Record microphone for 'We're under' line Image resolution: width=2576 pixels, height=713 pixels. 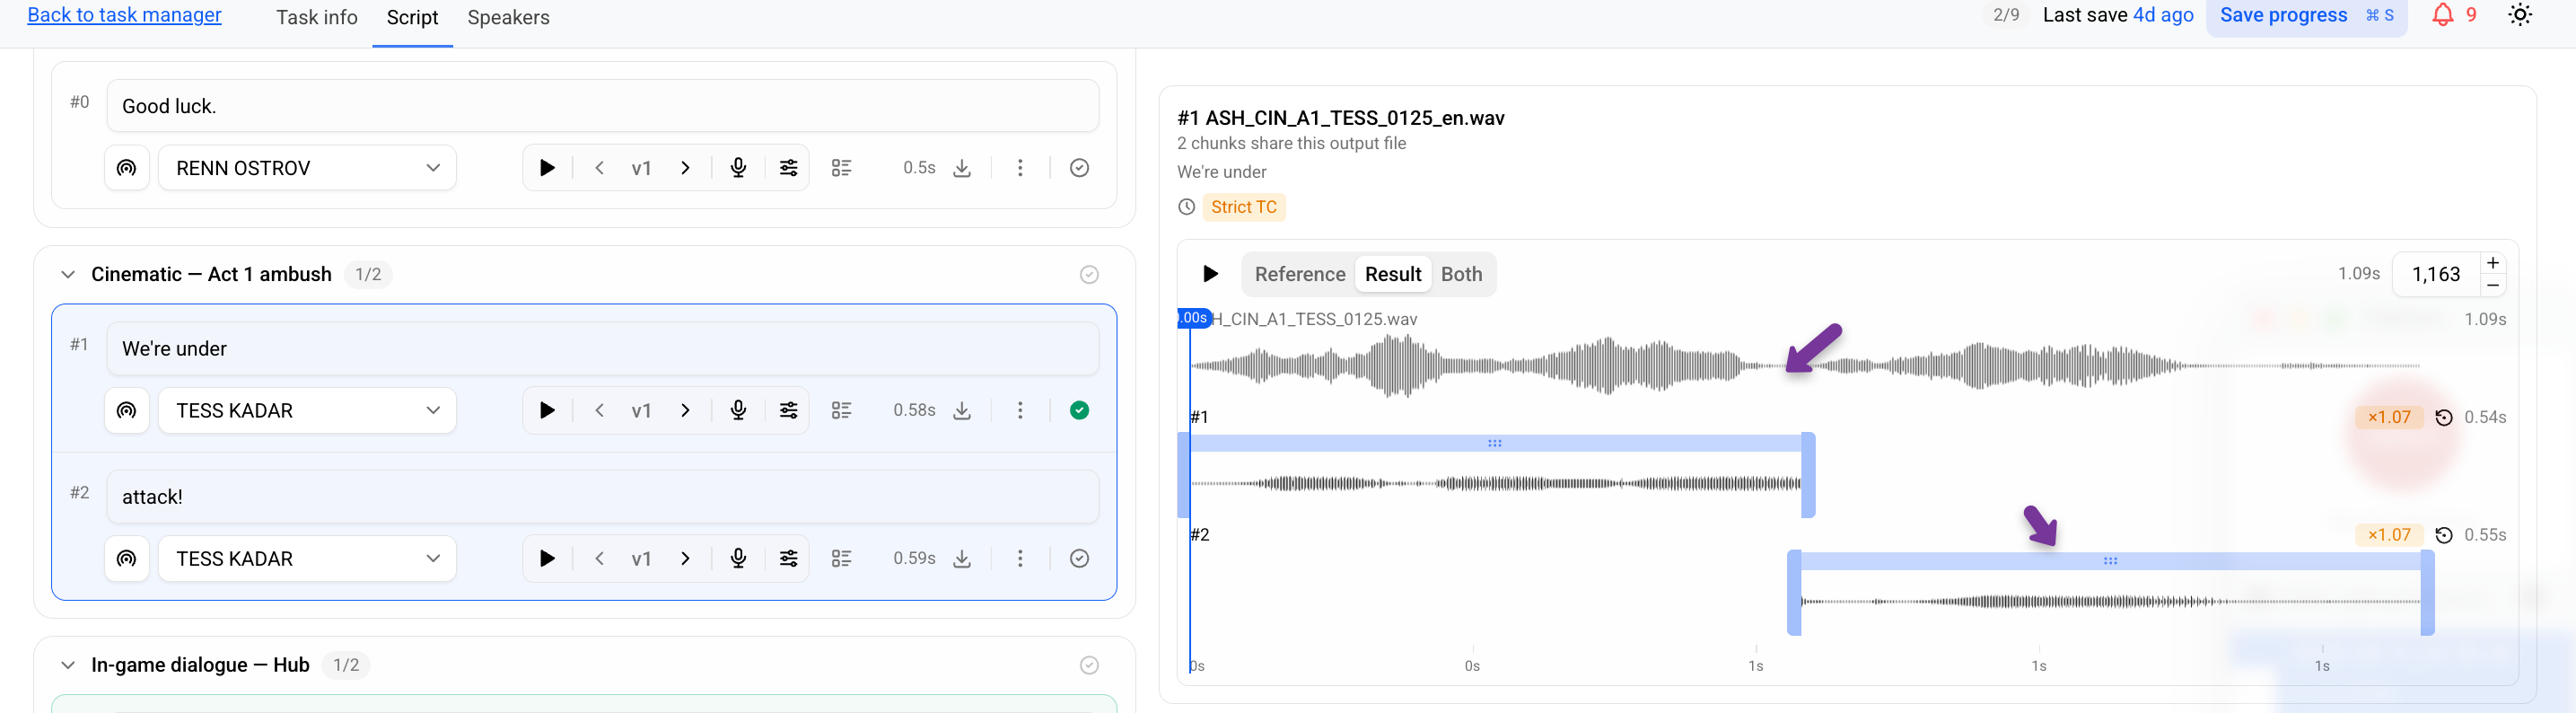(x=738, y=410)
